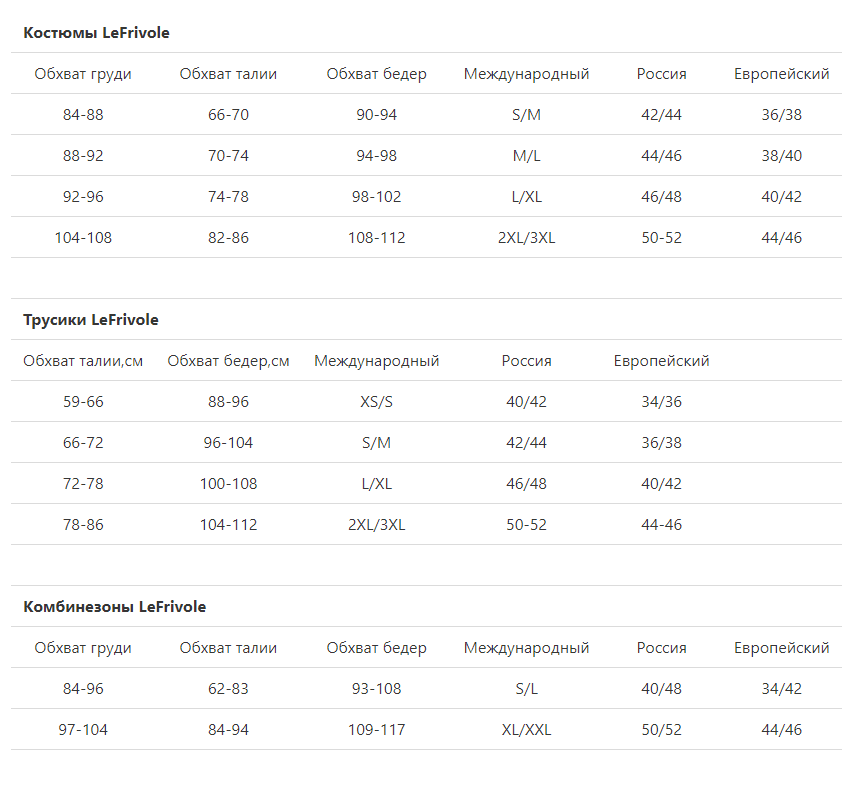Click the 40/48 Russia size cell

(x=661, y=689)
